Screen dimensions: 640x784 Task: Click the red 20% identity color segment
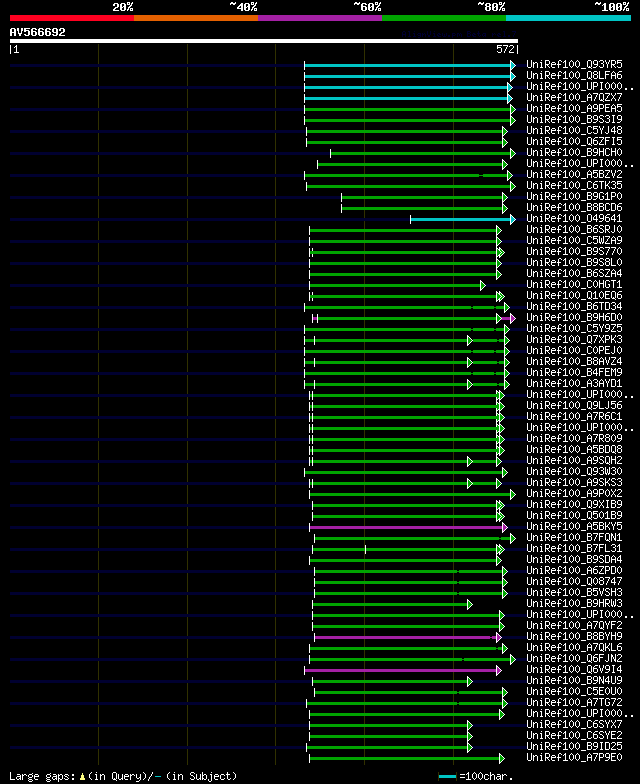[72, 18]
